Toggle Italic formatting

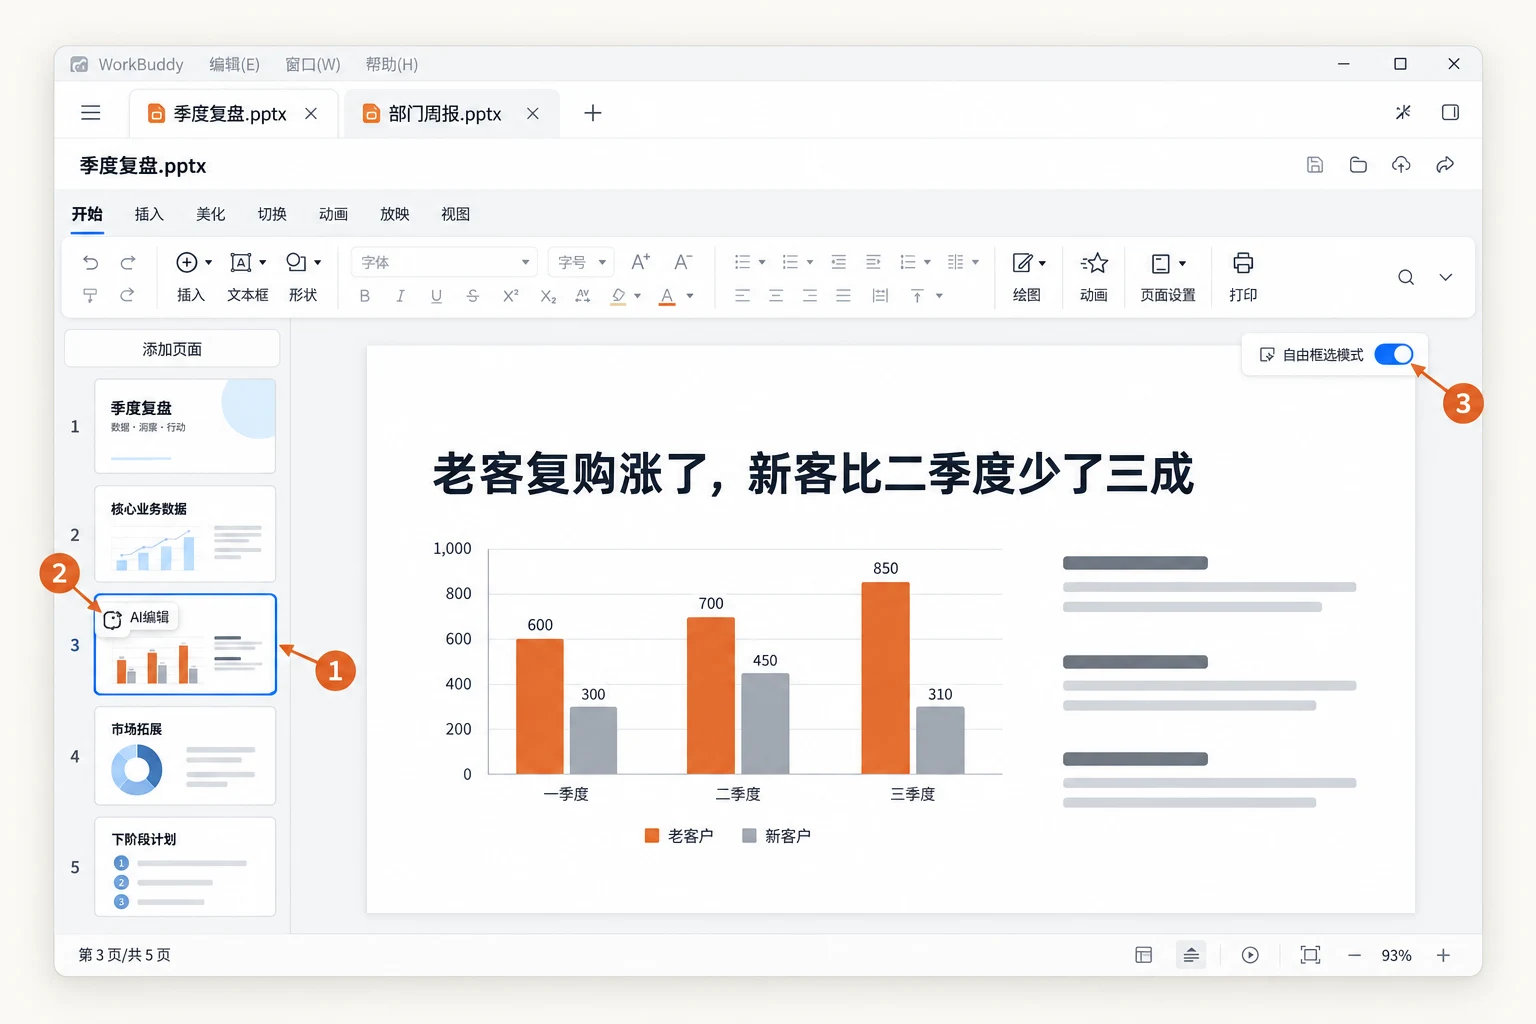point(400,296)
